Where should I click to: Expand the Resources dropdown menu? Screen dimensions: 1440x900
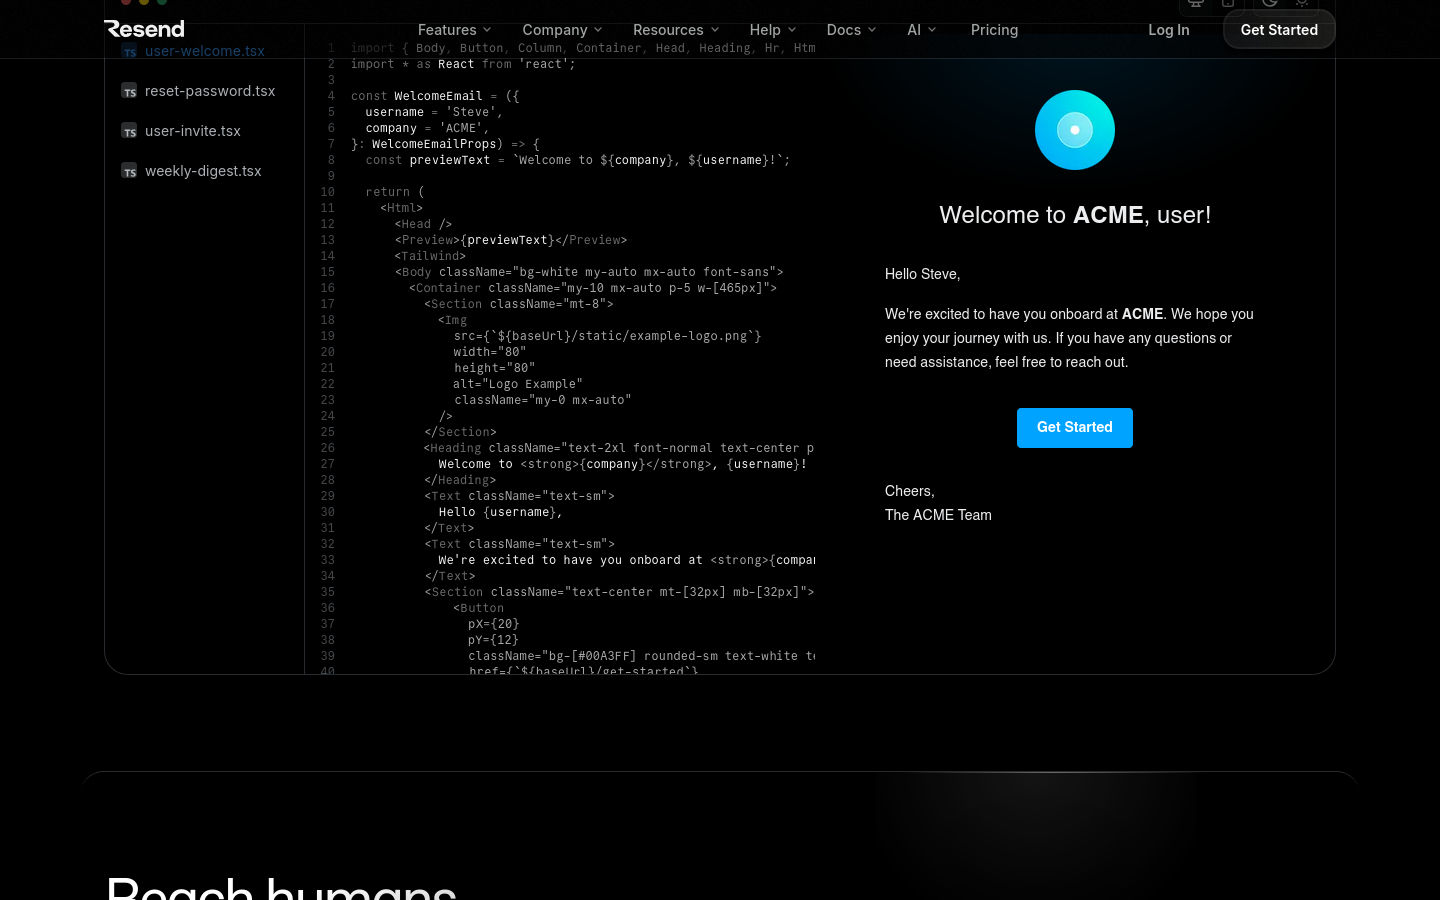pyautogui.click(x=676, y=30)
